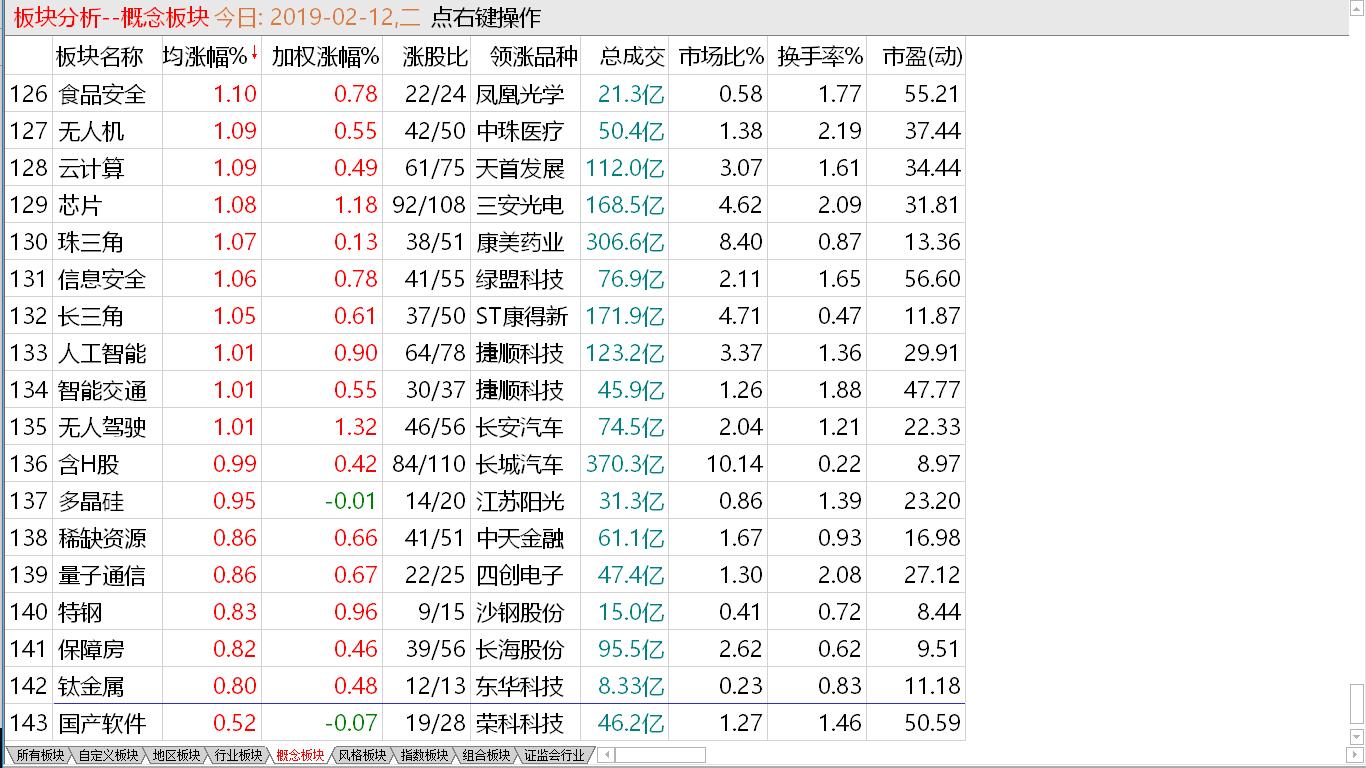Select the 无人驾驶 row
The image size is (1366, 768).
pyautogui.click(x=485, y=427)
